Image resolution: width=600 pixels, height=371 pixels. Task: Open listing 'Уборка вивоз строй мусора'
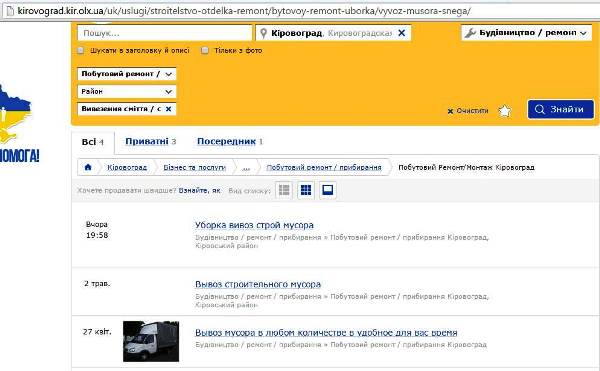pyautogui.click(x=254, y=225)
